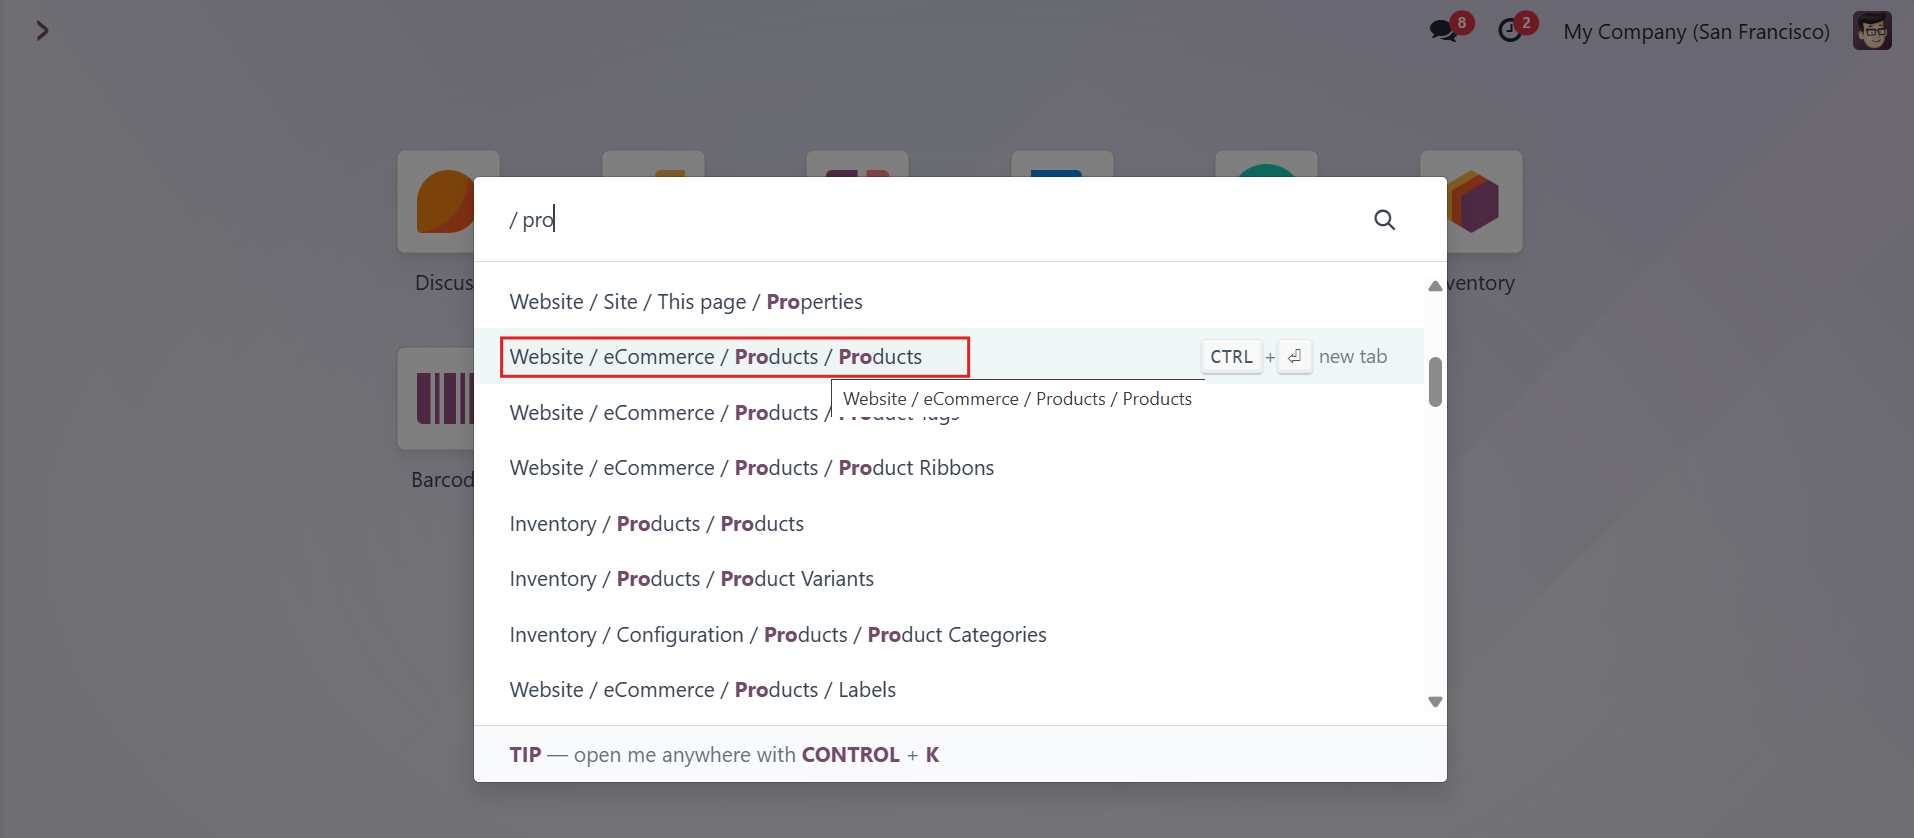The image size is (1914, 838).
Task: Expand the sidebar with the top-left chevron
Action: [x=42, y=31]
